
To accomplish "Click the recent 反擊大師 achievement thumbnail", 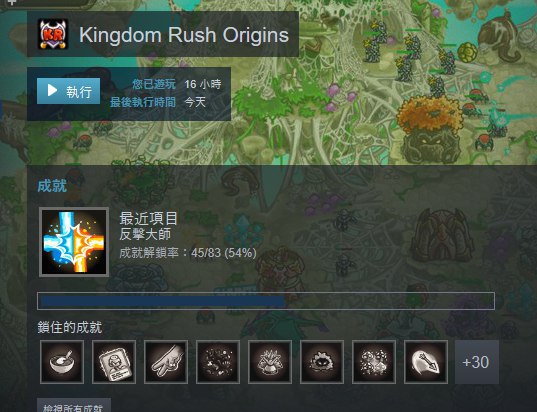I will tap(74, 242).
